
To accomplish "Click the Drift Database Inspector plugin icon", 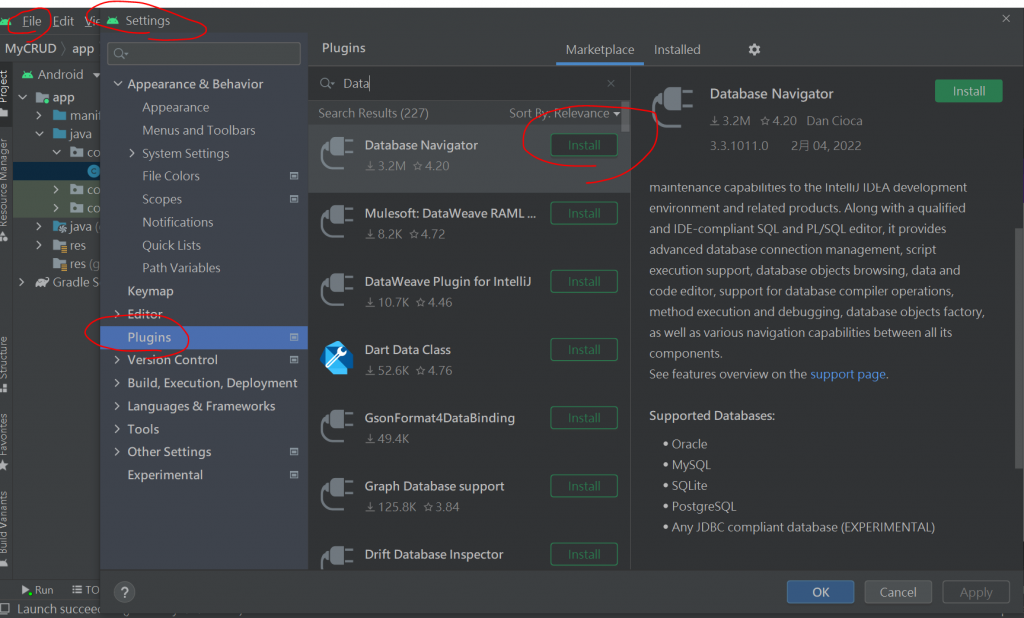I will click(x=337, y=557).
